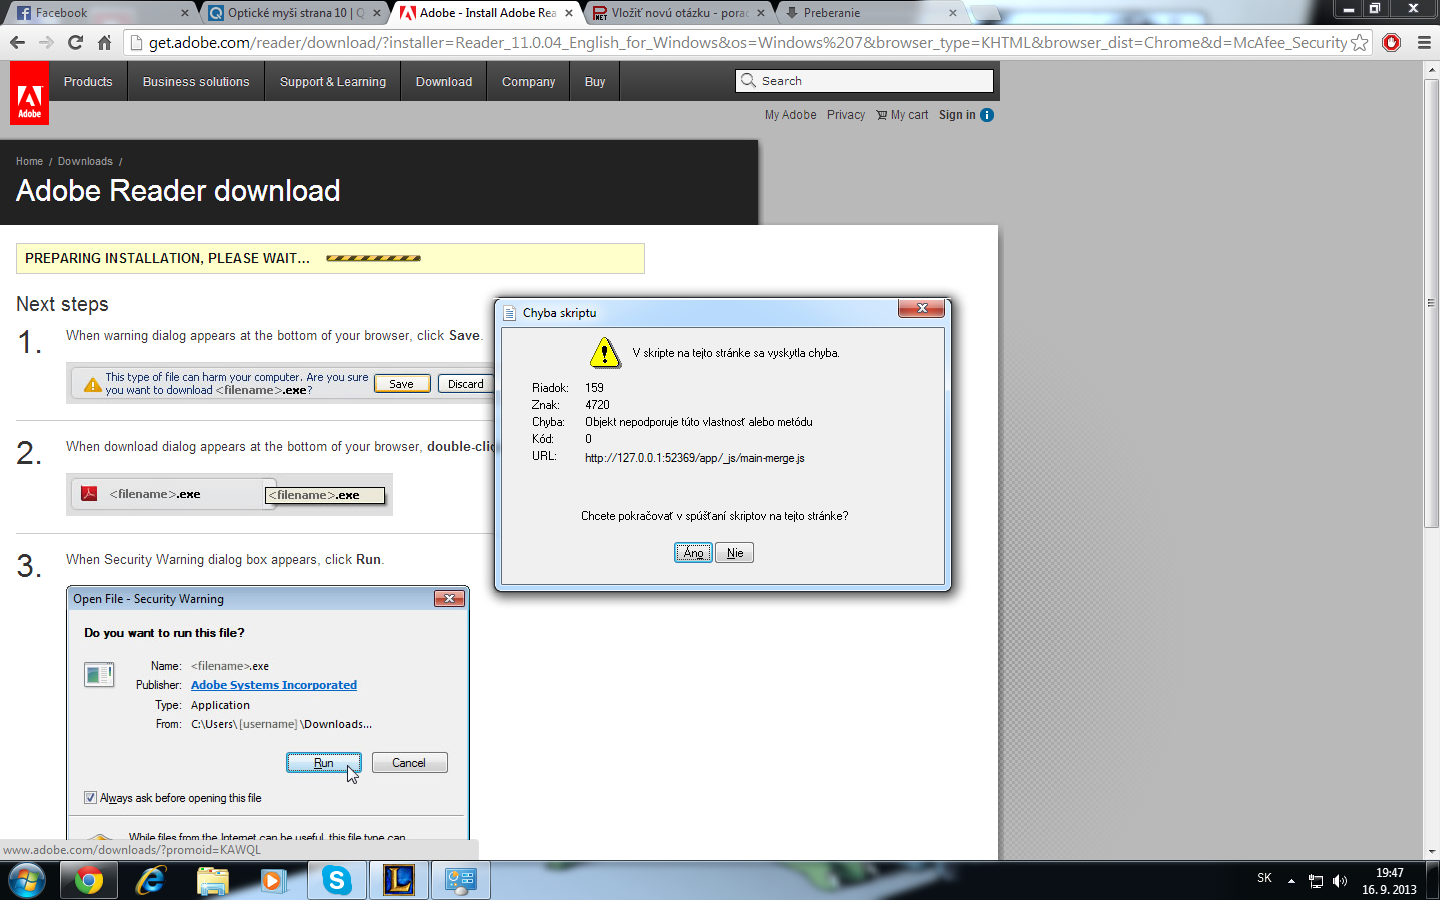Image resolution: width=1440 pixels, height=900 pixels.
Task: Open the My cart link
Action: click(x=902, y=115)
